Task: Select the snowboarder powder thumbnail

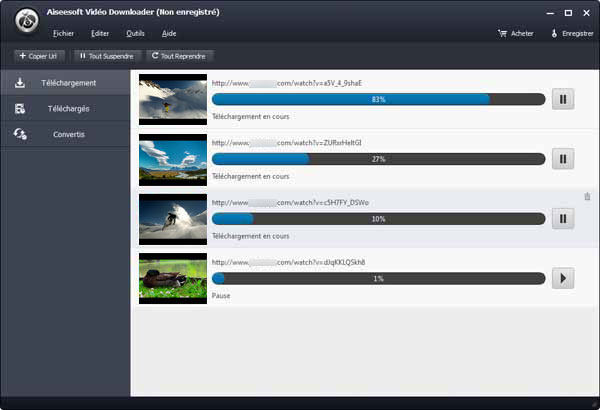Action: (x=173, y=219)
